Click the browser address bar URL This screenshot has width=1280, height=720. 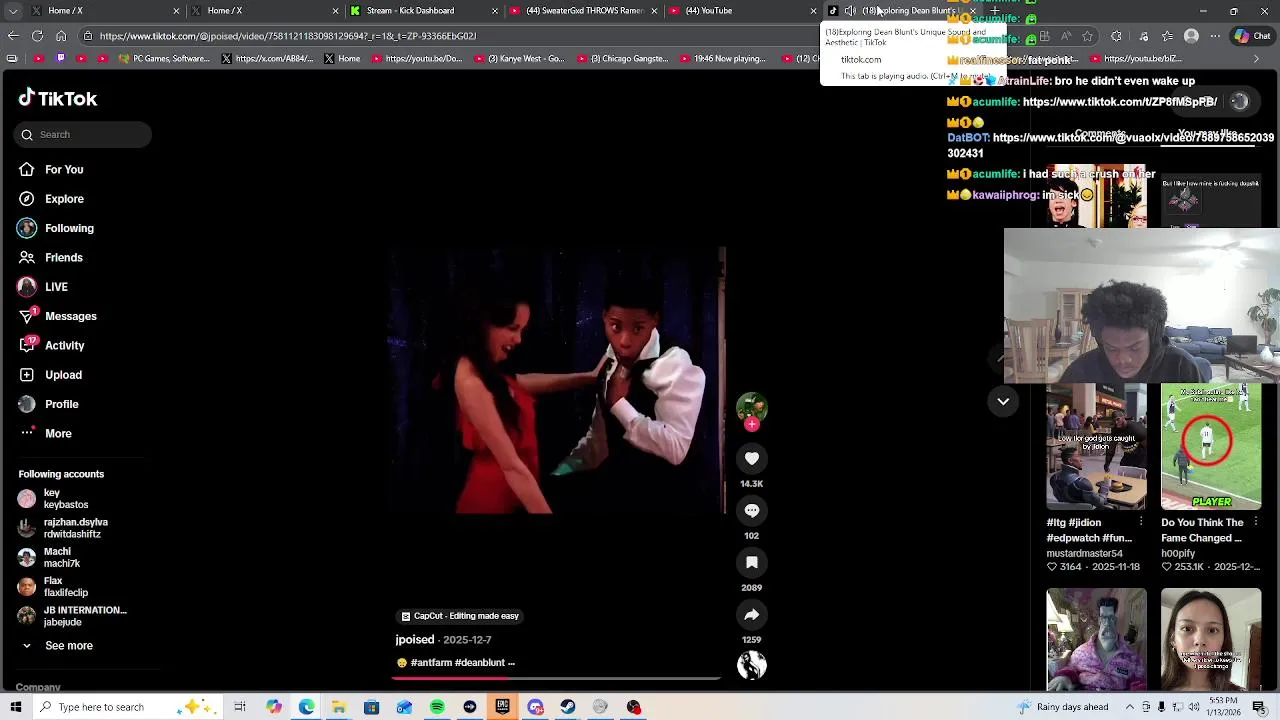(x=288, y=36)
